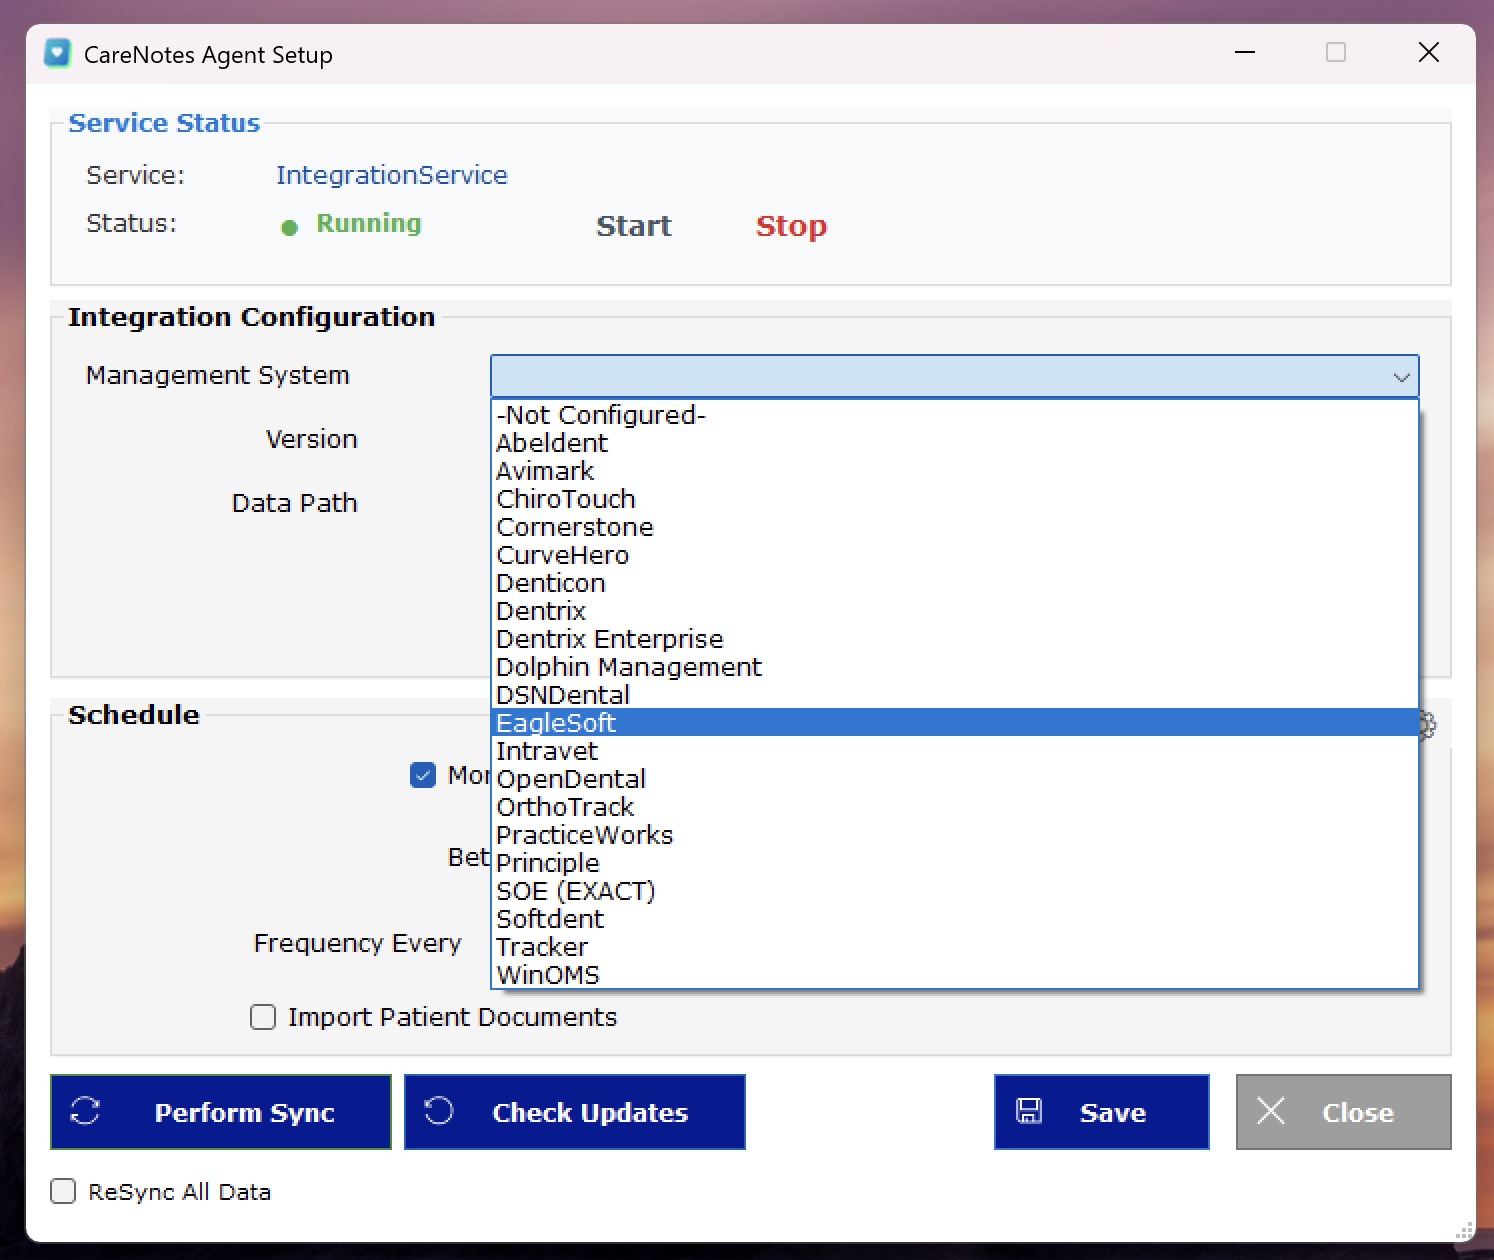Choose the Dentrix option
This screenshot has width=1494, height=1260.
point(954,611)
